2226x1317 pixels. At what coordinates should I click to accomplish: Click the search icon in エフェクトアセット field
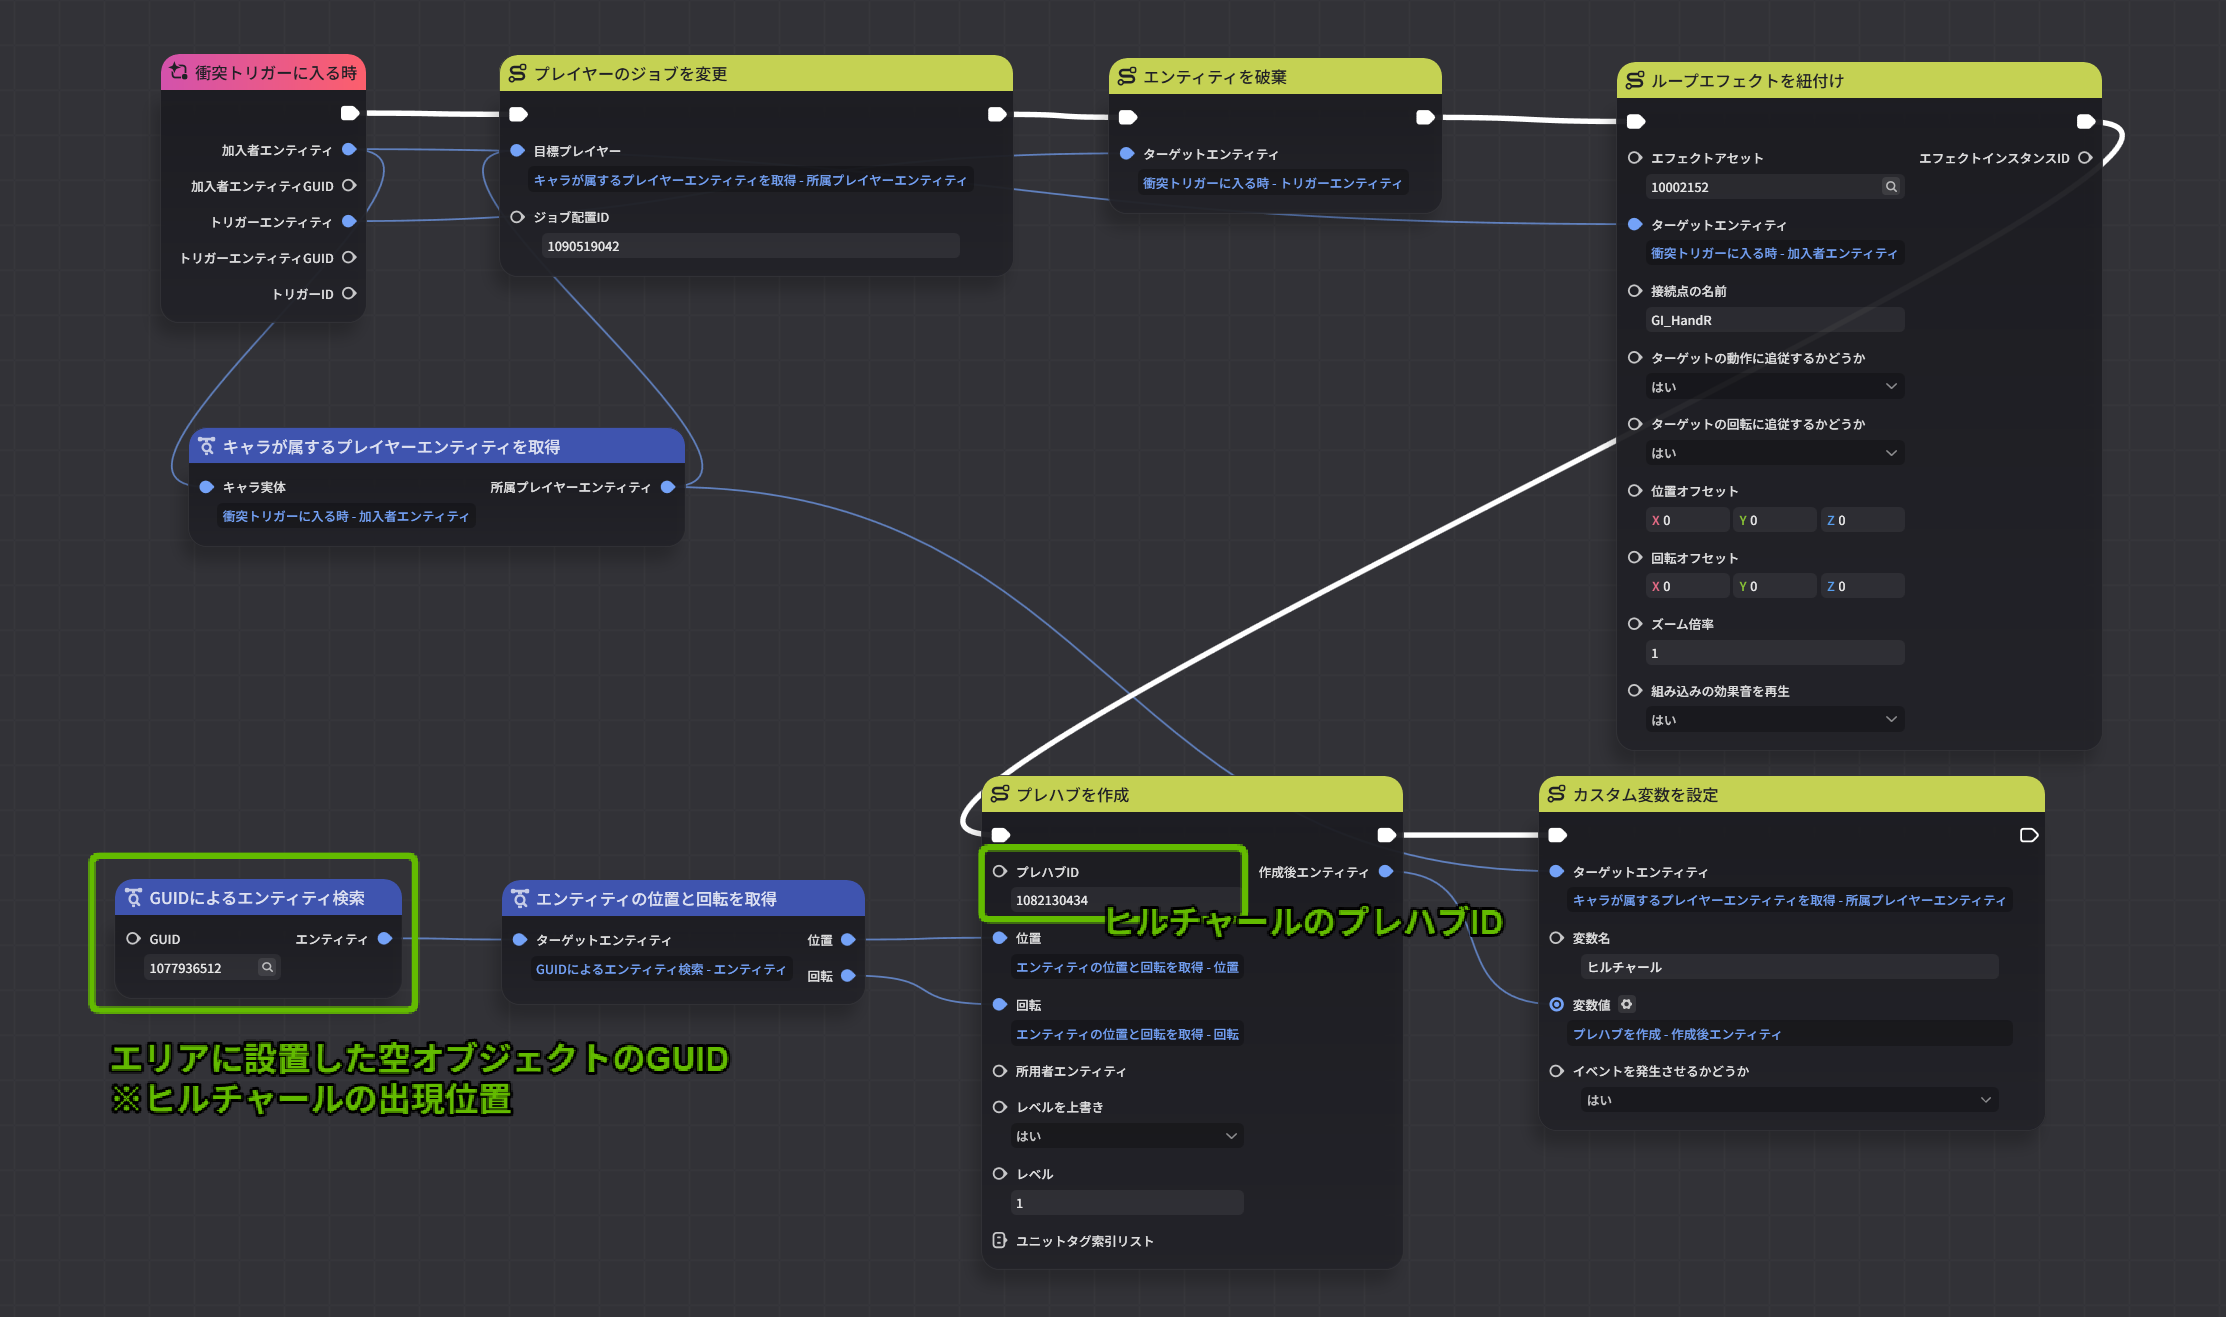coord(1890,187)
